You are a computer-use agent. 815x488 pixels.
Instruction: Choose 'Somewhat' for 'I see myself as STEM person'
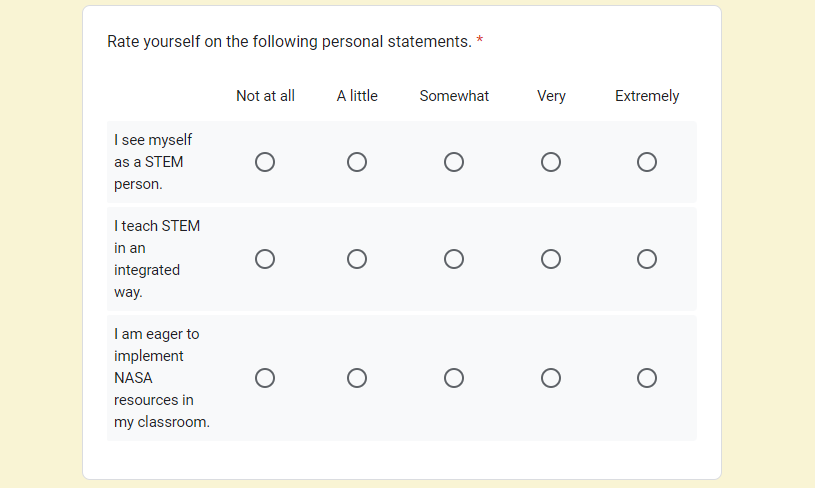point(454,162)
